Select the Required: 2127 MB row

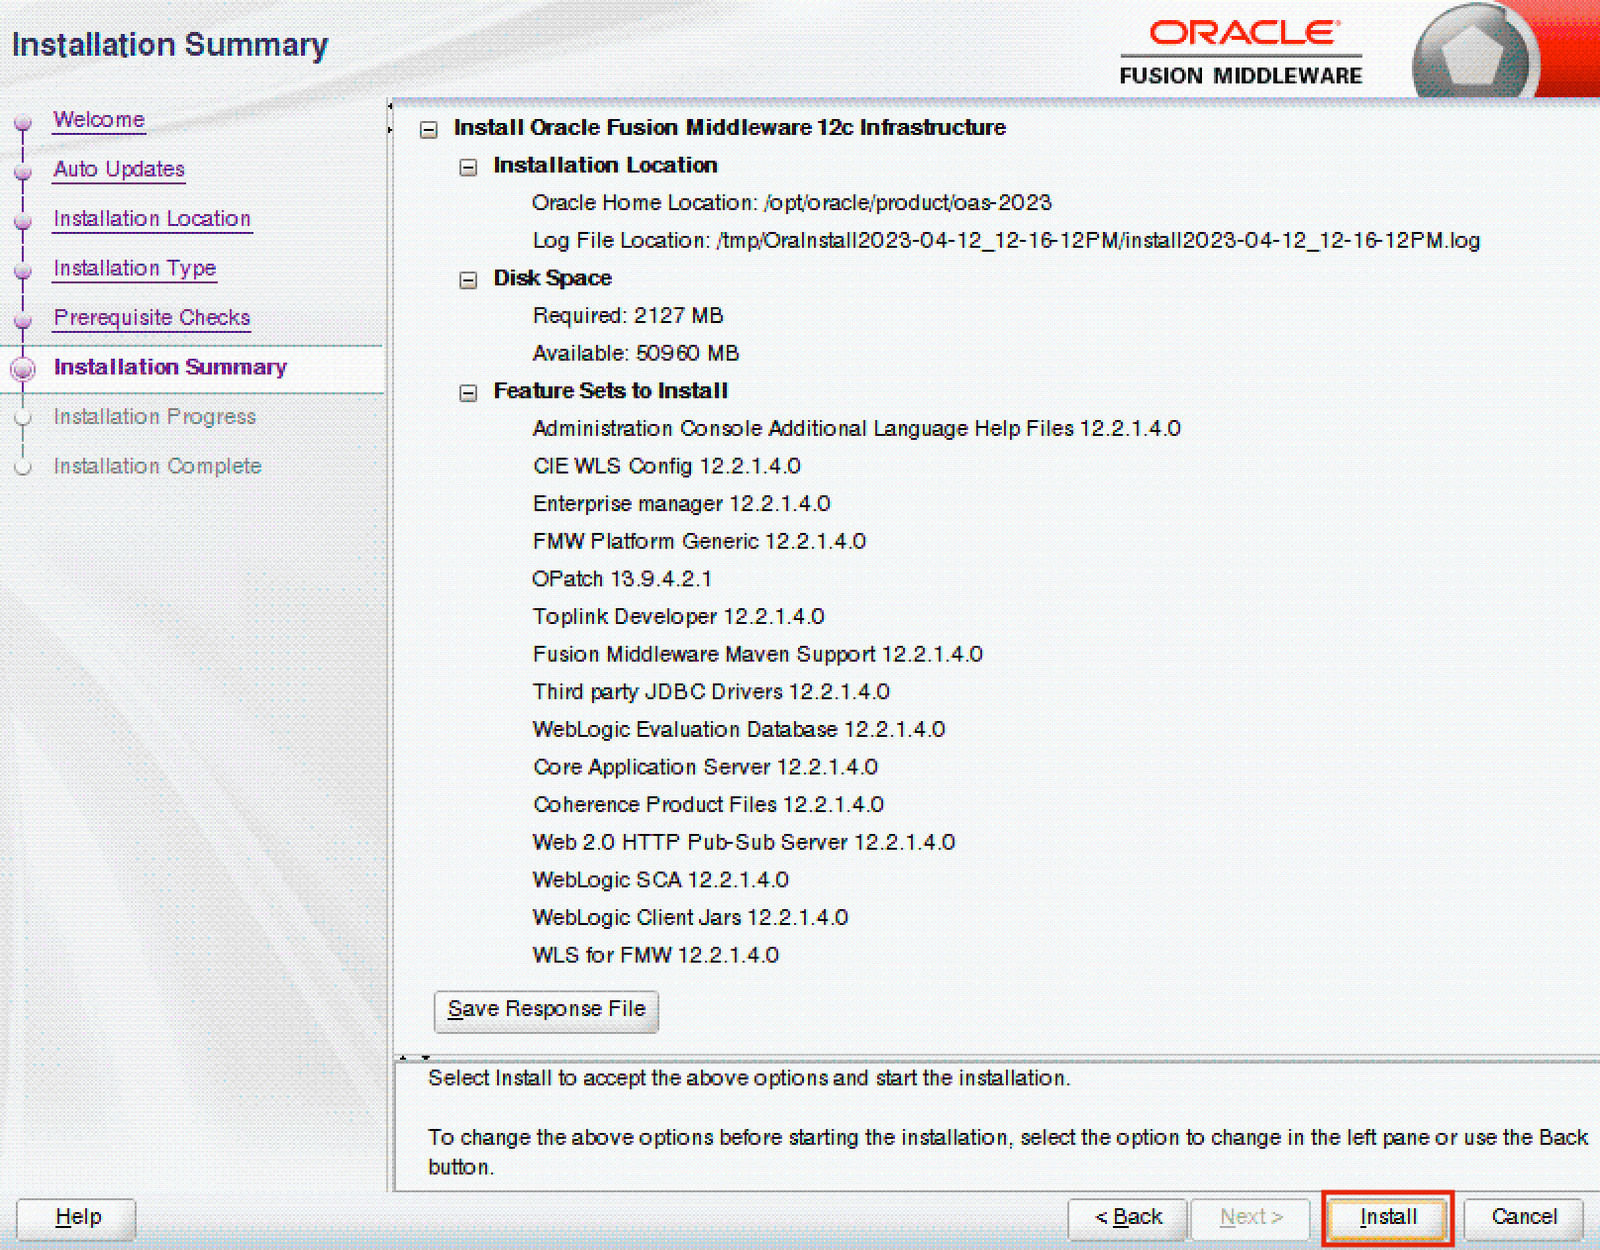(x=628, y=316)
